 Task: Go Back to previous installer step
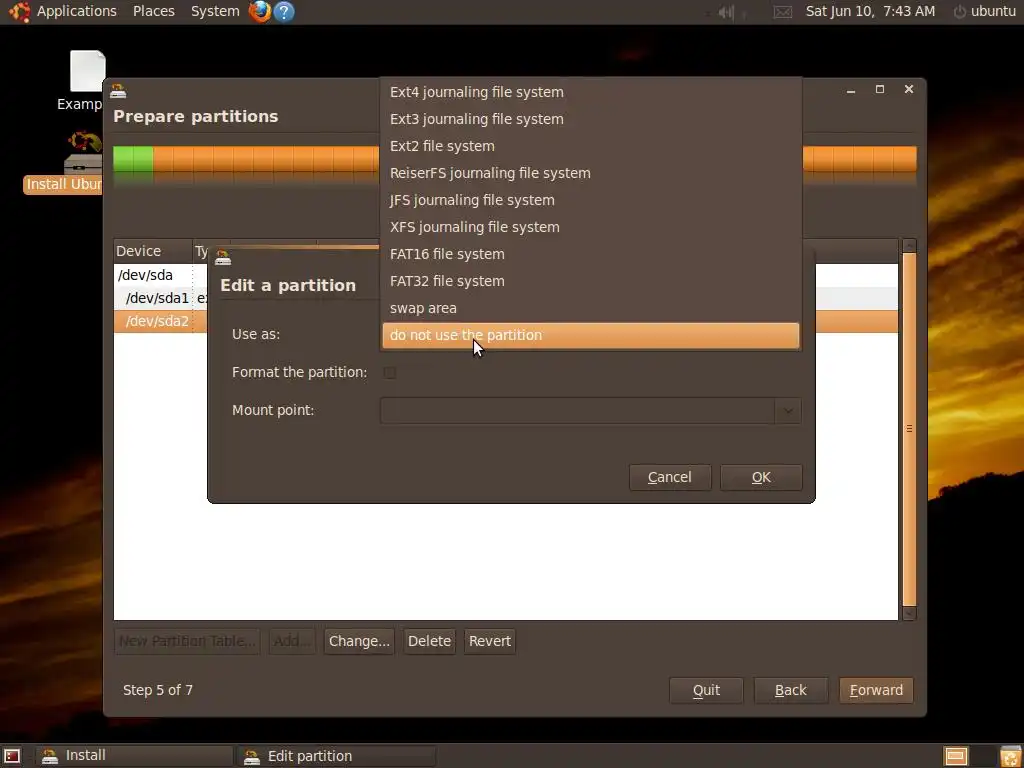click(790, 690)
